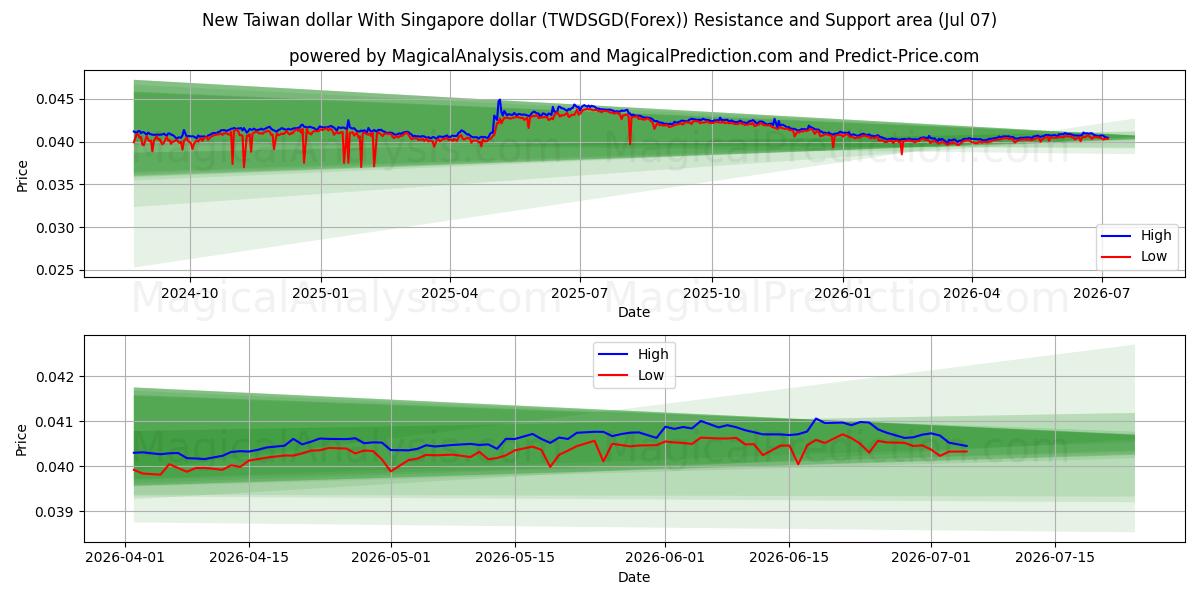The width and height of the screenshot is (1200, 600).
Task: Click the 2026-04 date tick on top chart
Action: [971, 293]
